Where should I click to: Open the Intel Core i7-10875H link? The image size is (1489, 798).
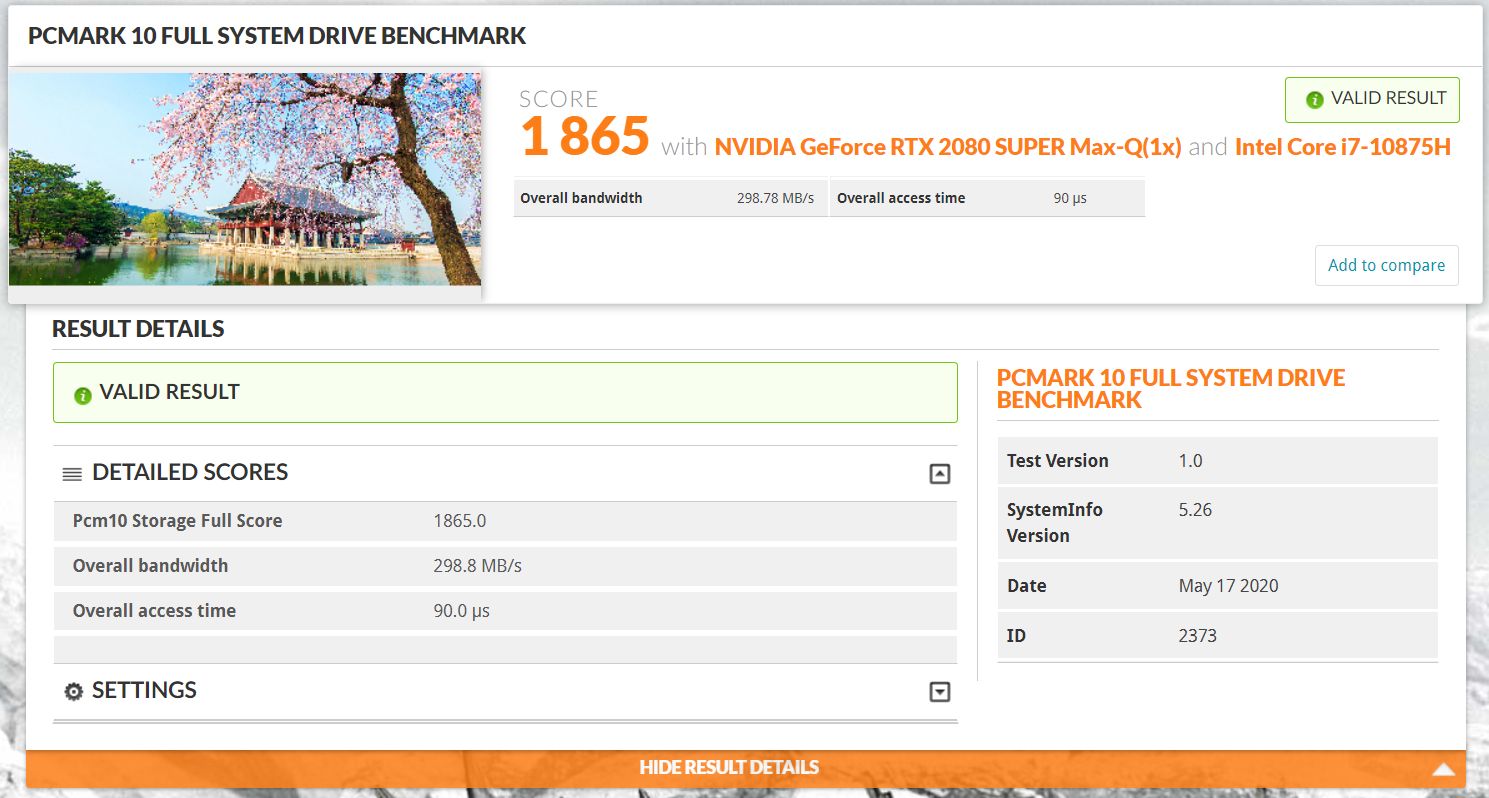click(1343, 147)
